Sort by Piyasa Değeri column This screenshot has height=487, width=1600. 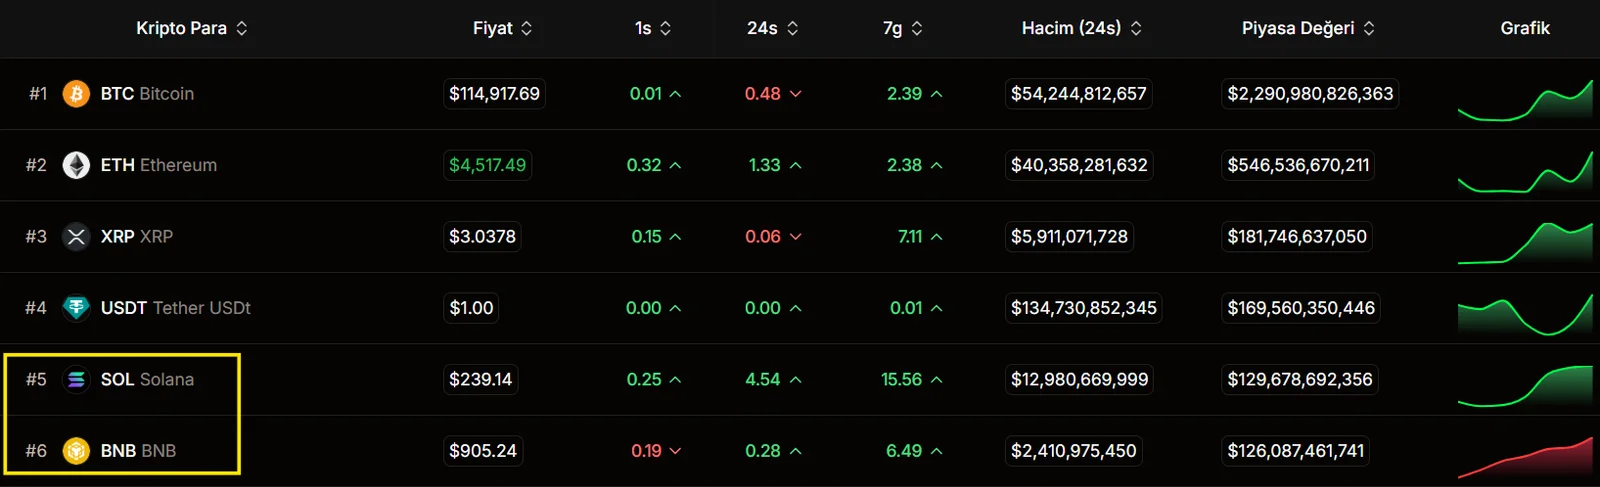tap(1309, 28)
